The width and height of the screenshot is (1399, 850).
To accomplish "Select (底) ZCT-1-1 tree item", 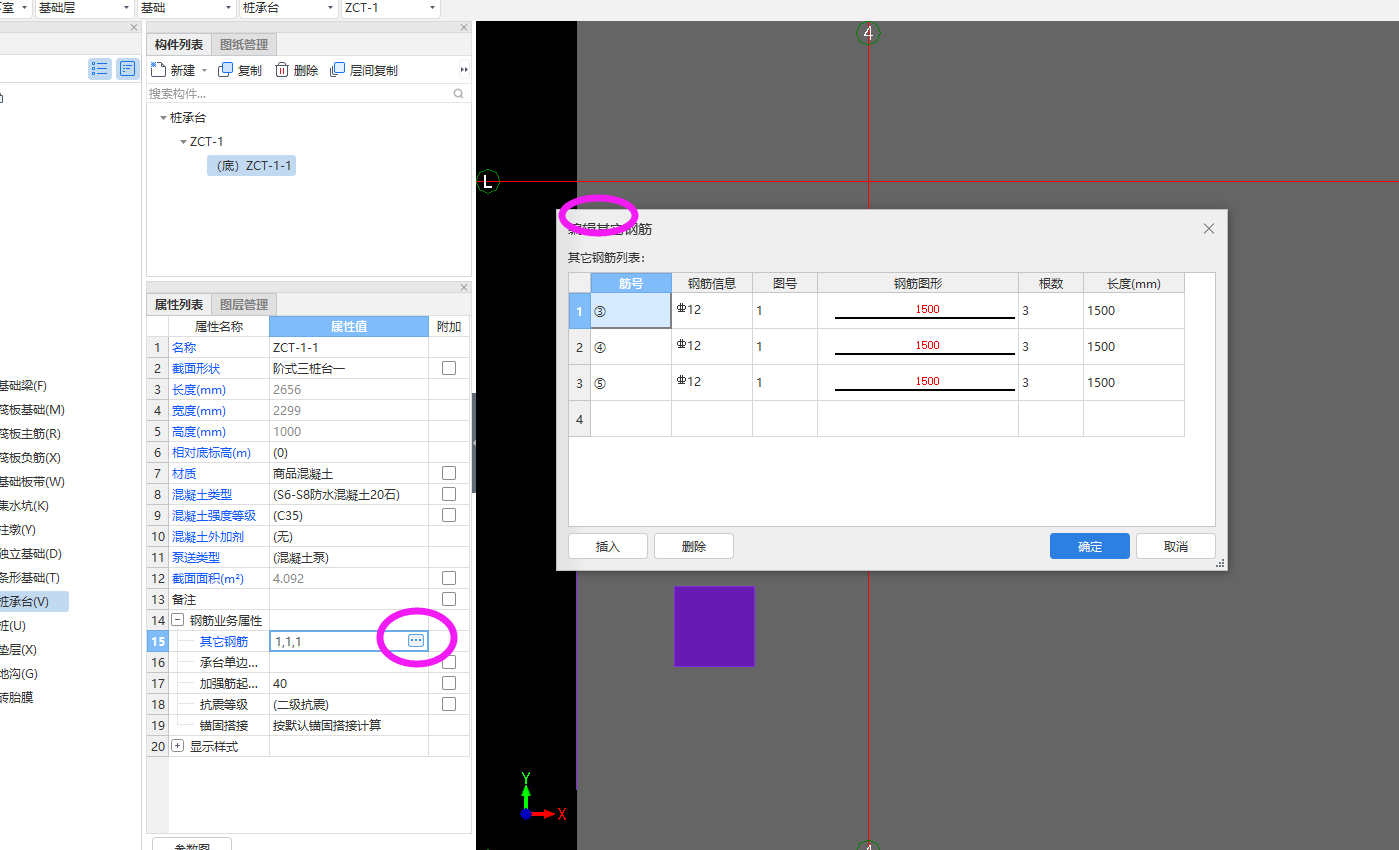I will [x=252, y=165].
